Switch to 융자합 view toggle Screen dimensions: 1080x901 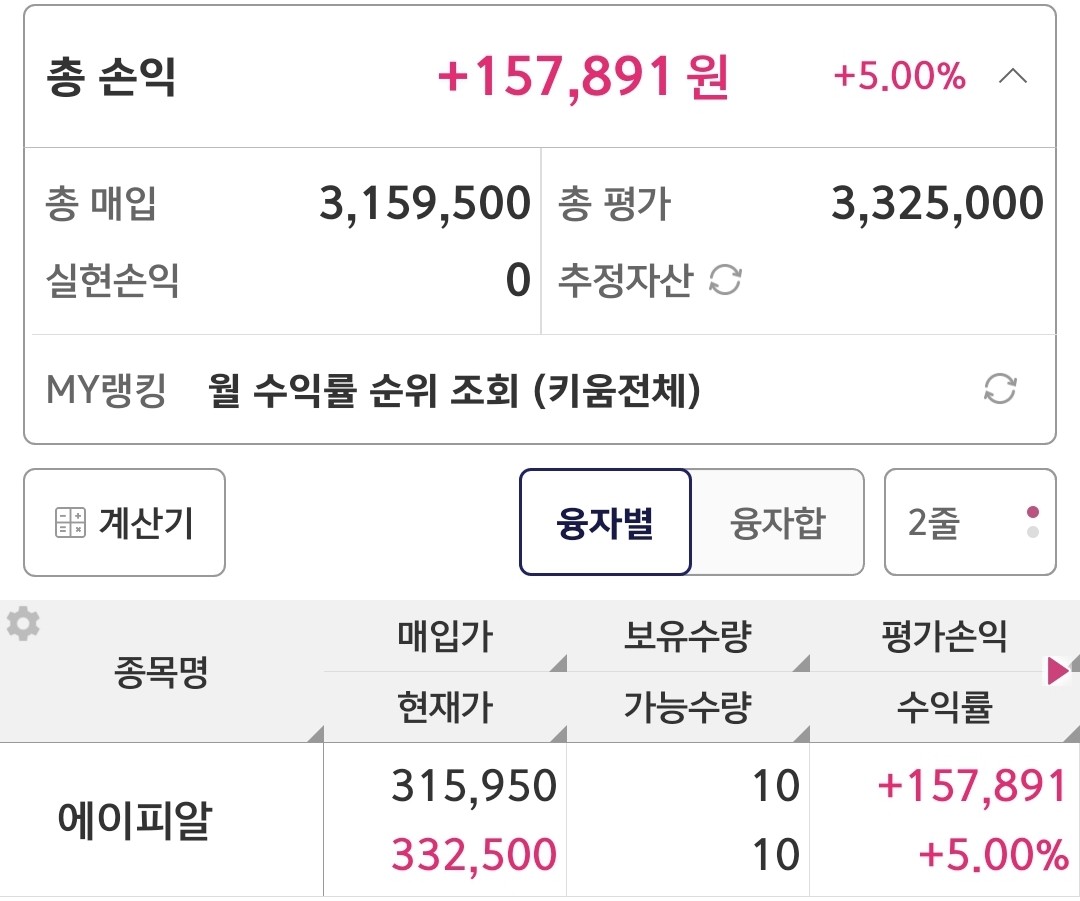pos(778,522)
